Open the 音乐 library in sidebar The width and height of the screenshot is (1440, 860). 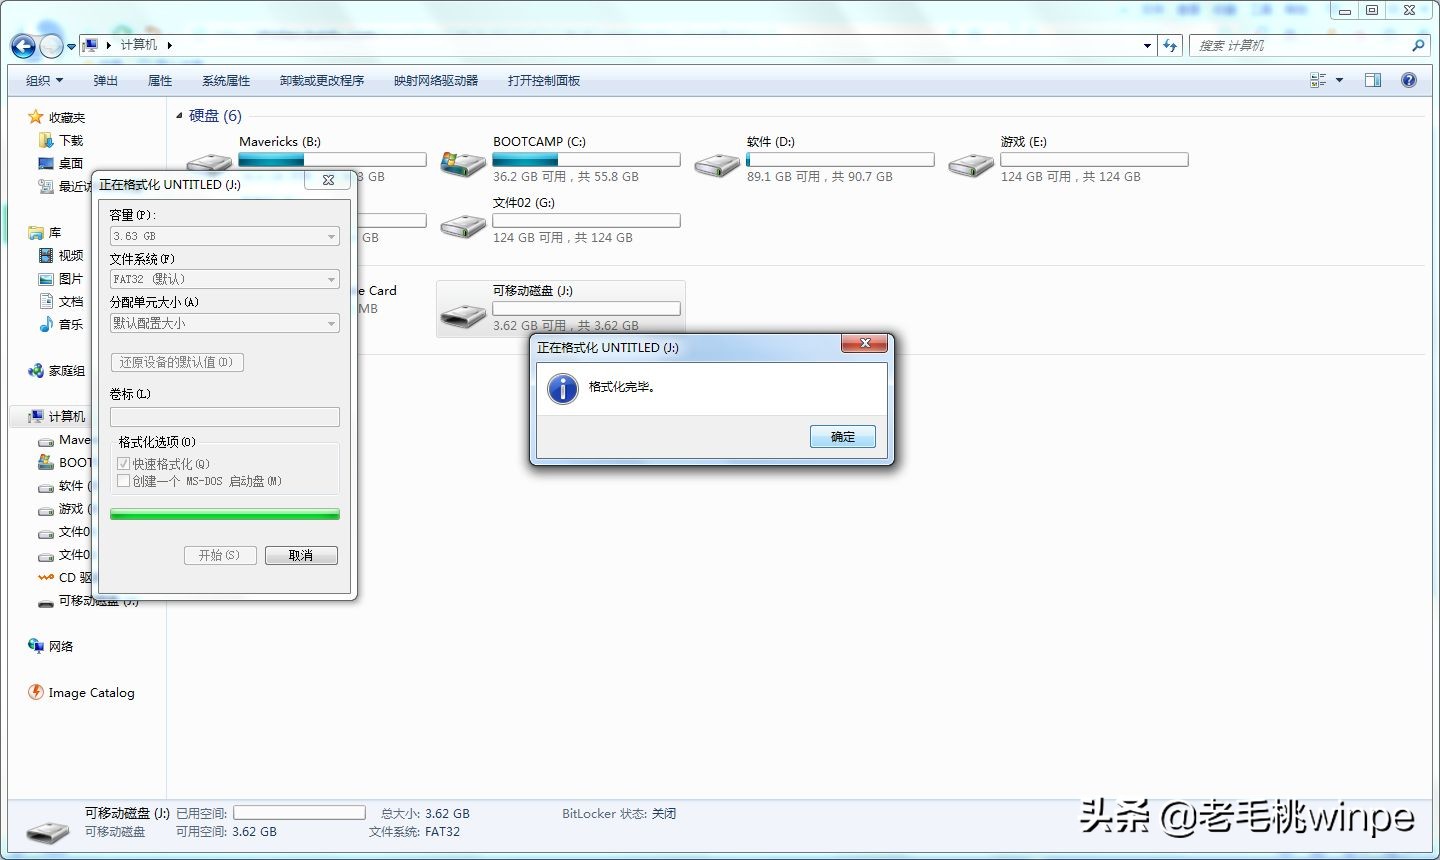[69, 324]
